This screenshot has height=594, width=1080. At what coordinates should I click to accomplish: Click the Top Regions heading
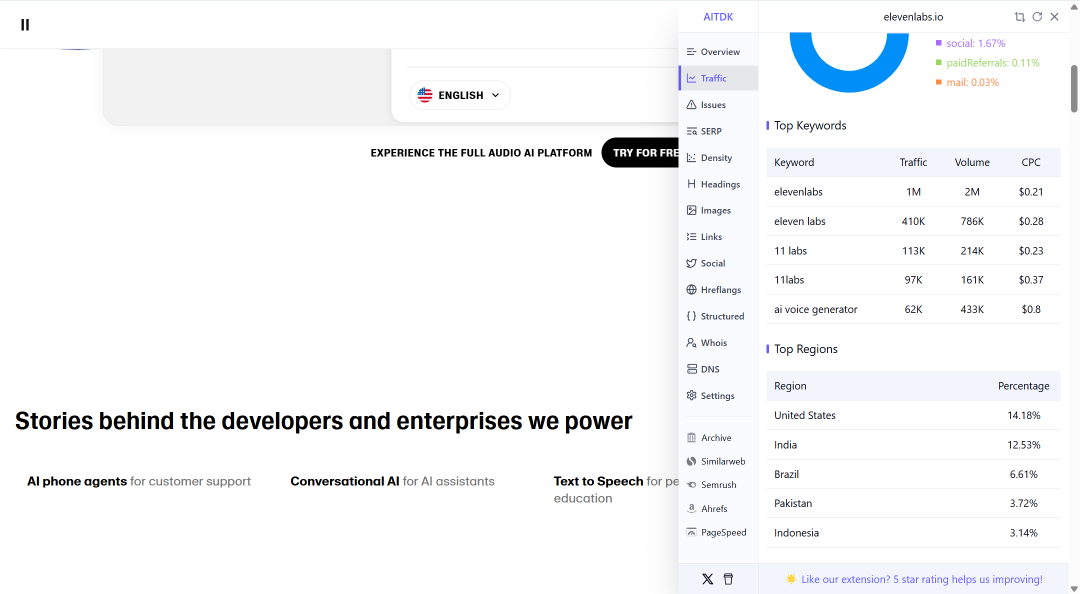point(806,349)
